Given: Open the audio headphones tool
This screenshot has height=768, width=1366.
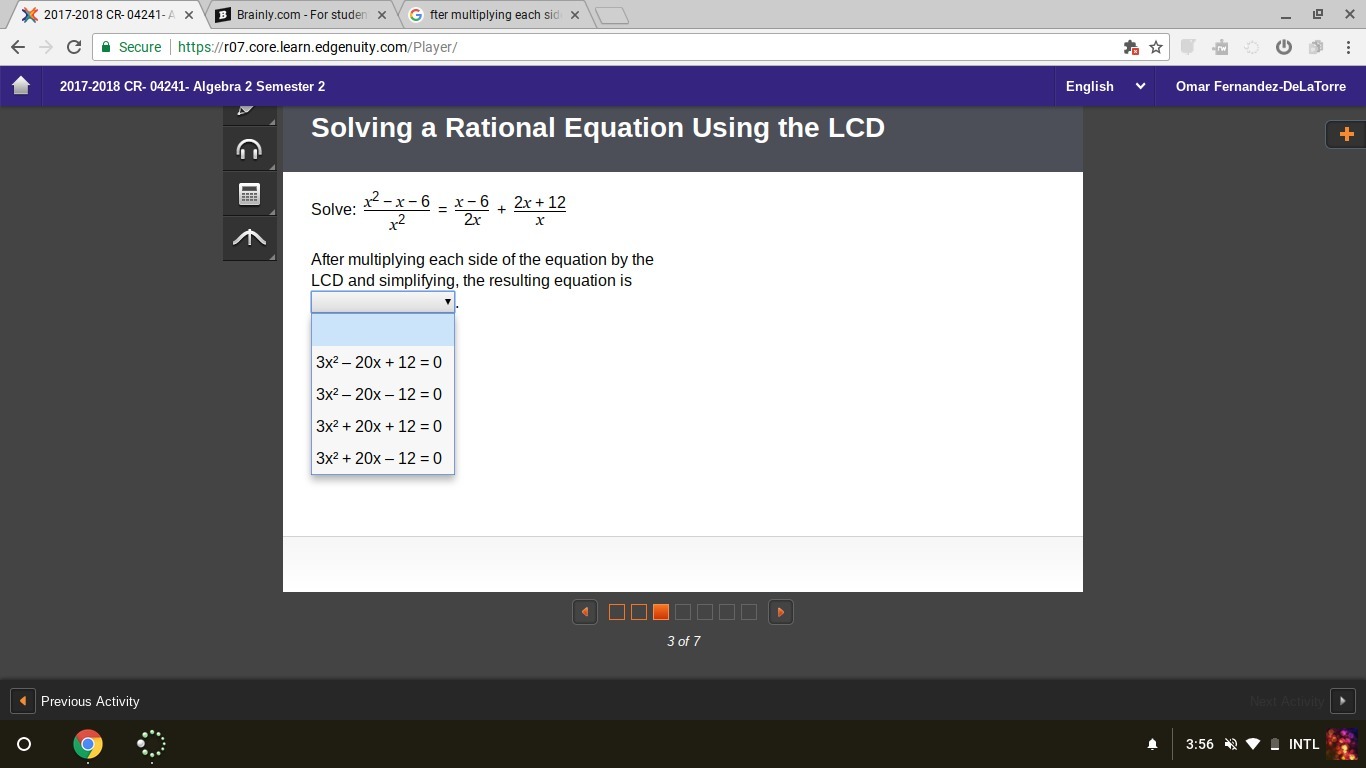Looking at the screenshot, I should point(249,150).
